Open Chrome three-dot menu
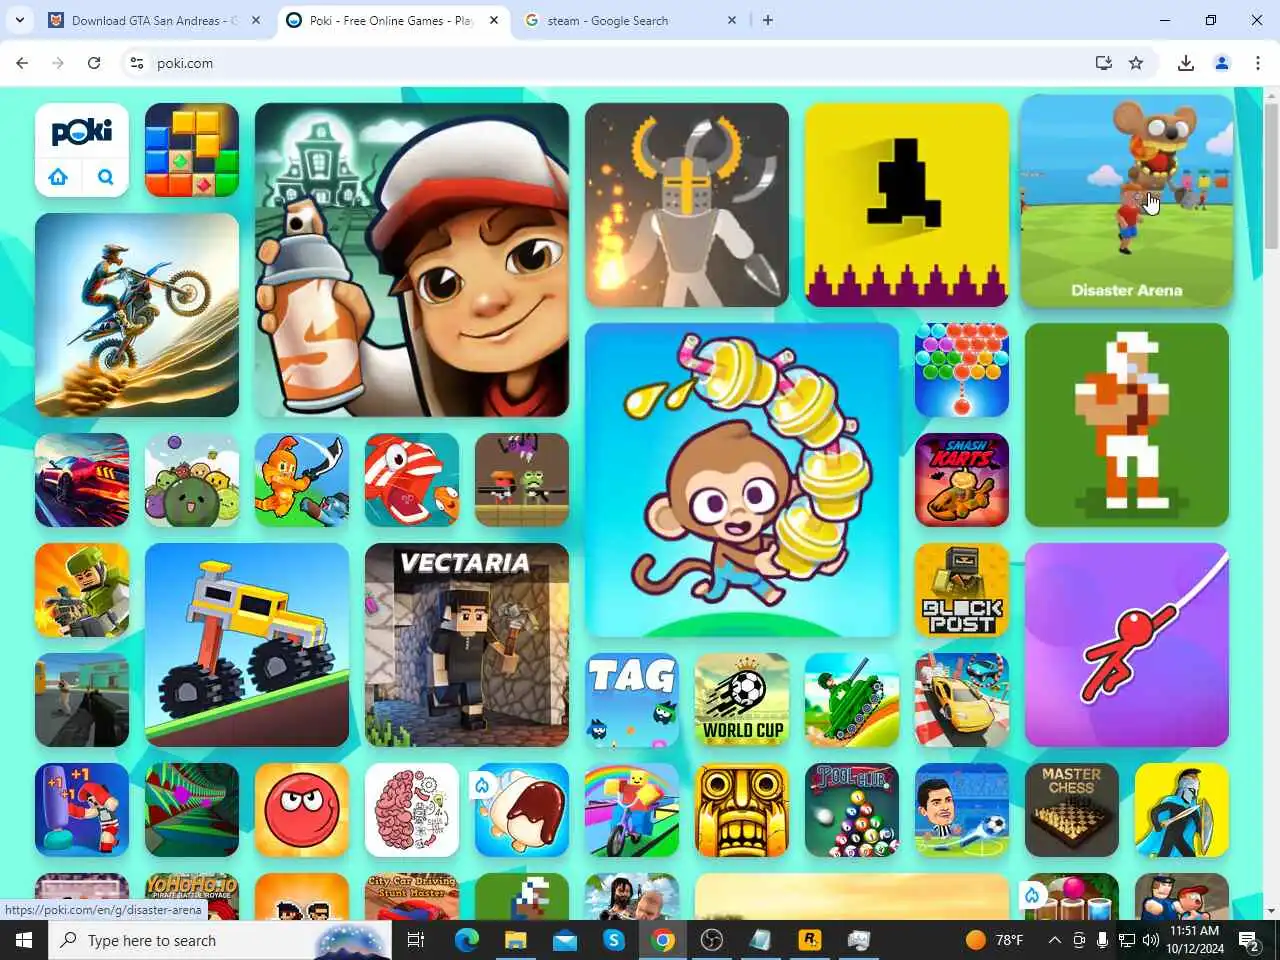 pos(1258,63)
